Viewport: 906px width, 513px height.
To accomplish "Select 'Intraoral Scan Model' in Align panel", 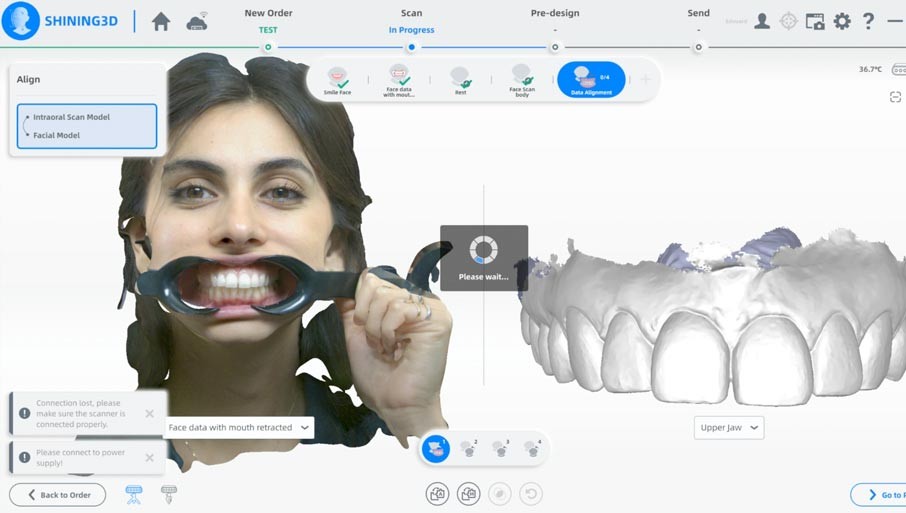I will tap(71, 117).
